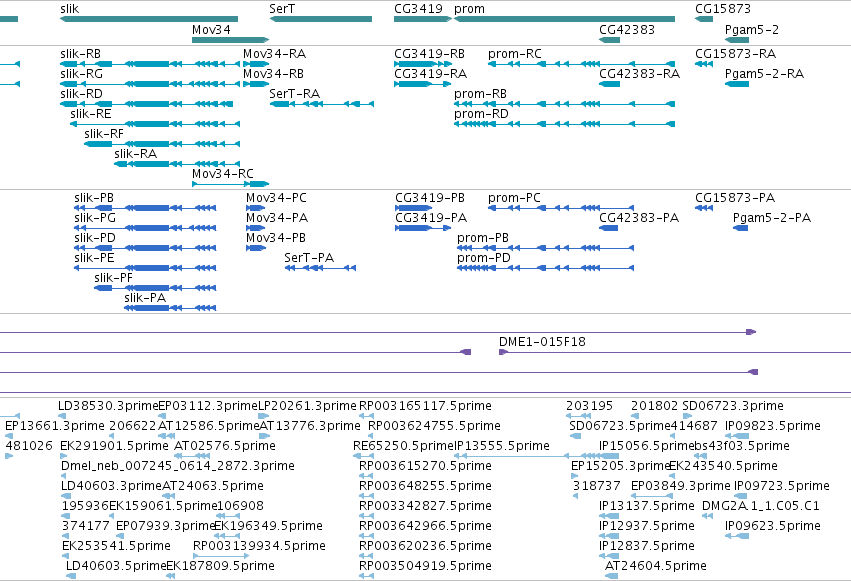Select the Mov34 gene label
851x581 pixels.
click(x=211, y=30)
